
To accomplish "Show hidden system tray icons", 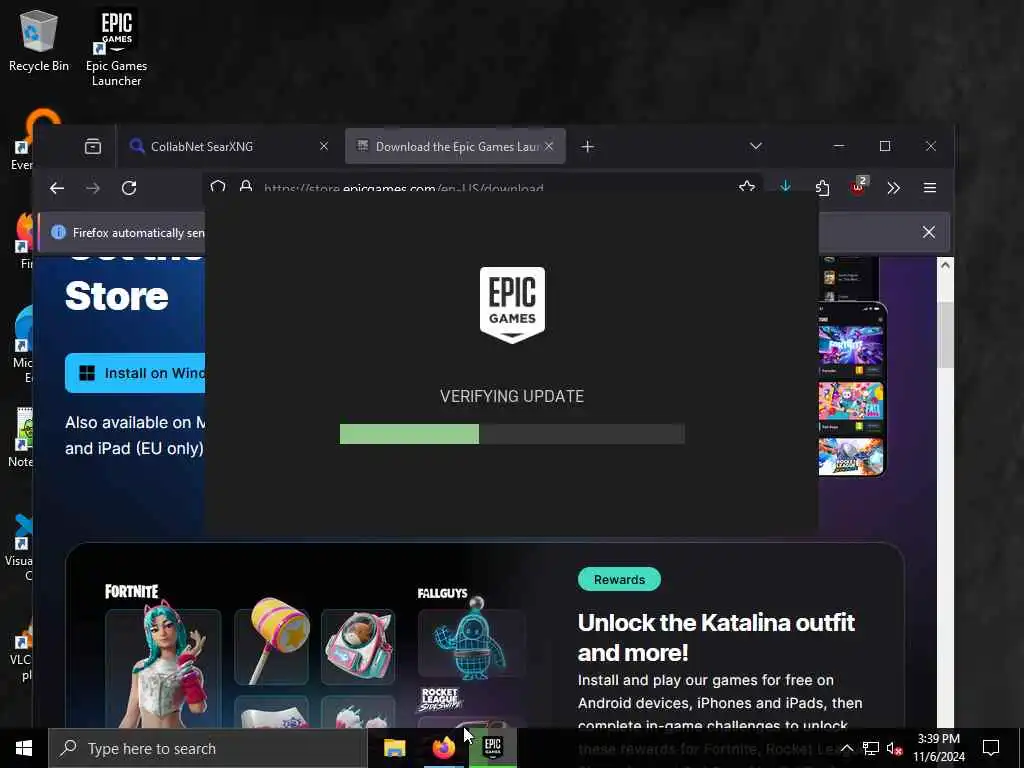I will pyautogui.click(x=846, y=748).
